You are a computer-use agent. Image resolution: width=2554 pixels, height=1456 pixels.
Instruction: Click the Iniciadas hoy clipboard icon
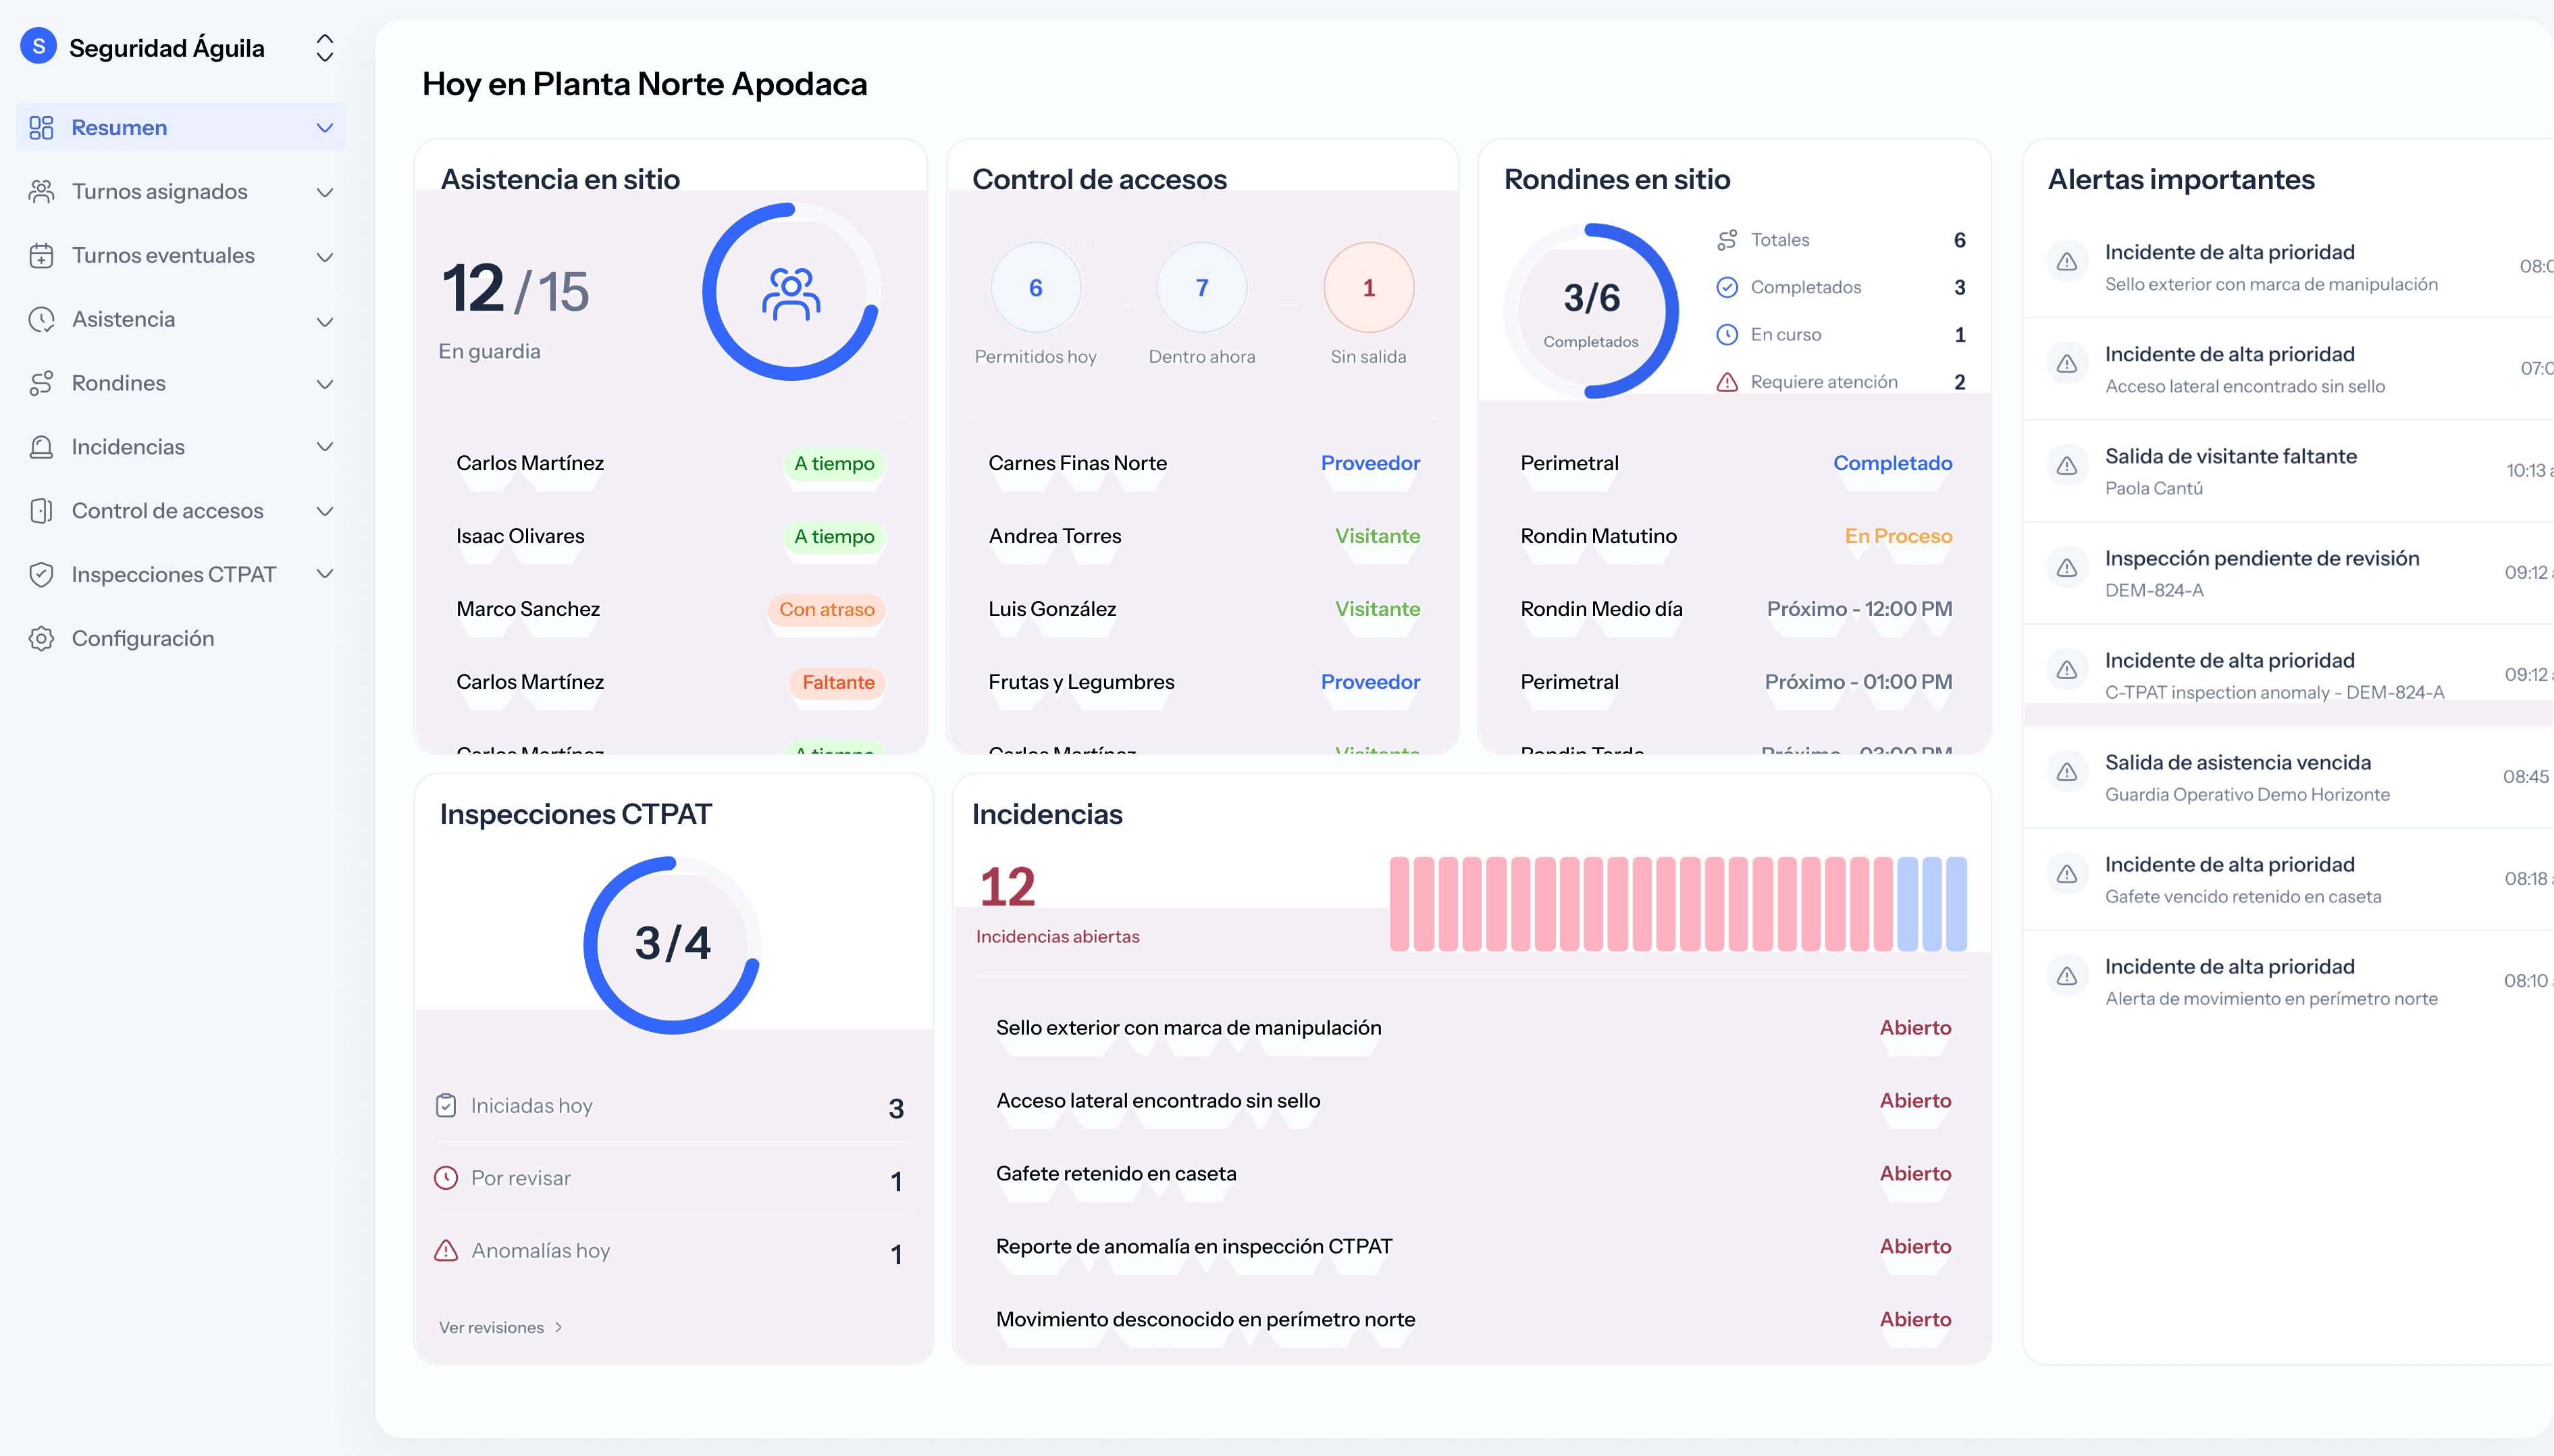point(446,1106)
